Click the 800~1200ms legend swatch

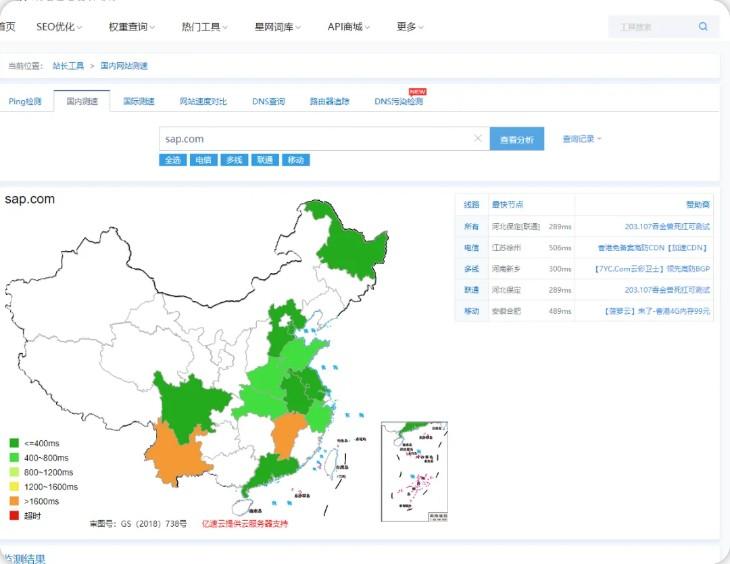tap(14, 472)
